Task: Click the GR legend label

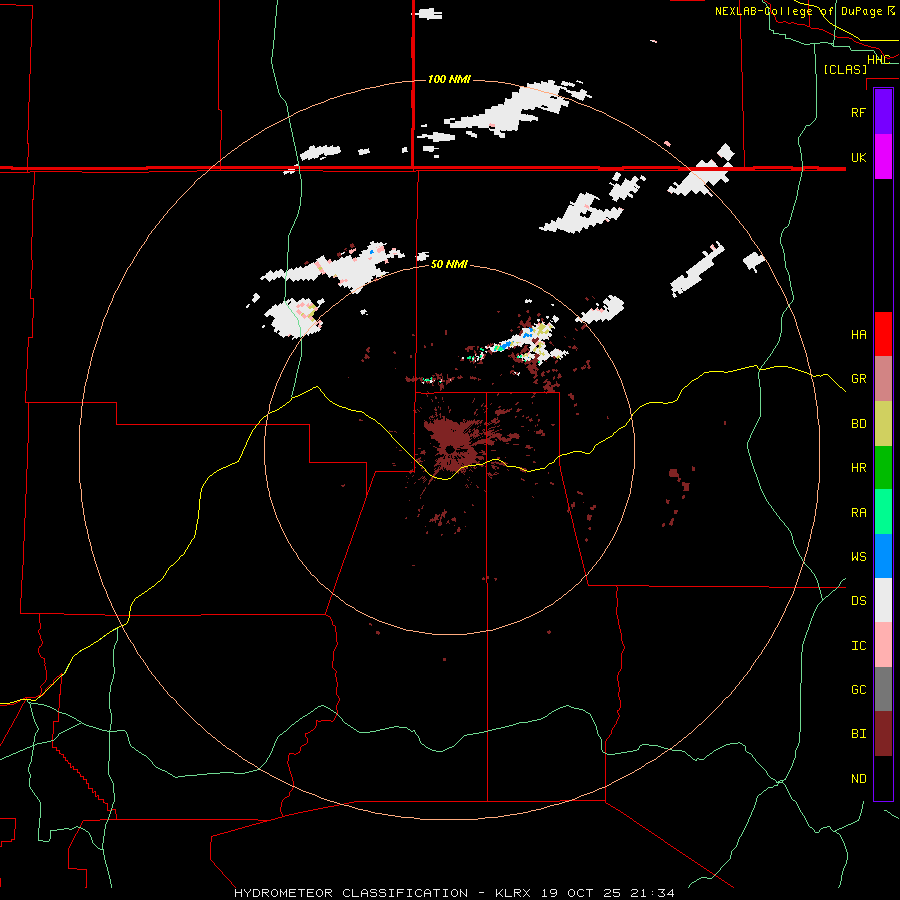Action: pyautogui.click(x=859, y=379)
